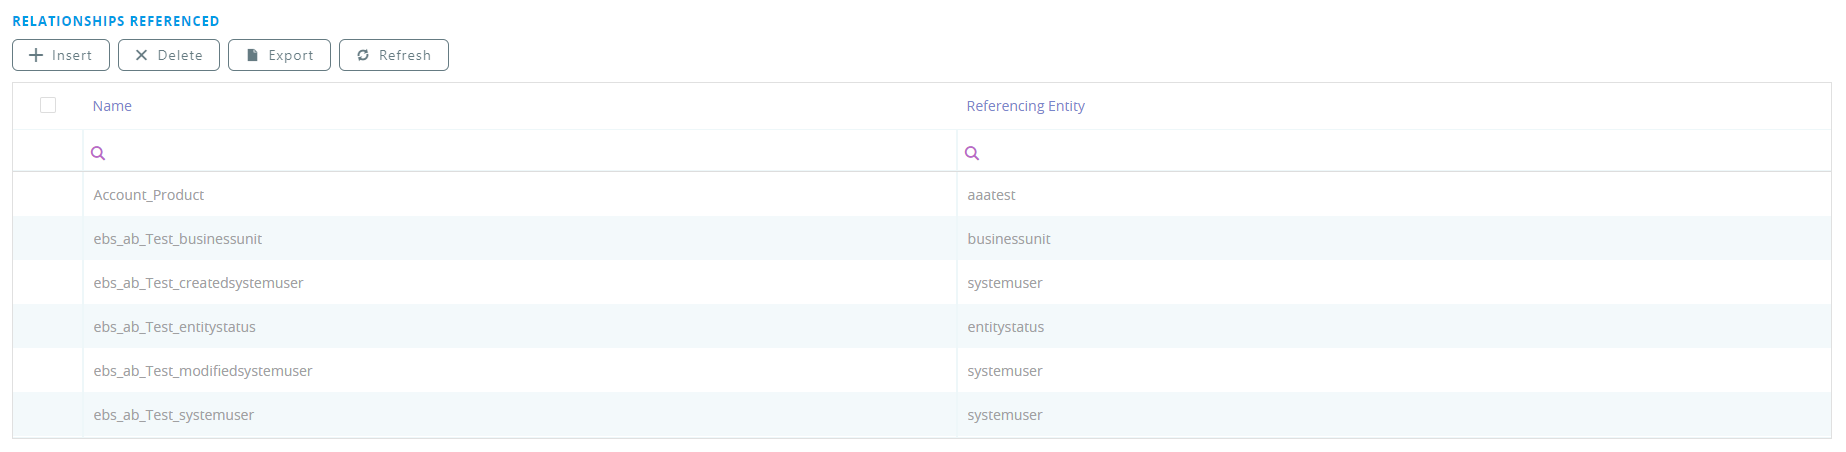Image resolution: width=1846 pixels, height=452 pixels.
Task: Select the Account_Product row
Action: click(x=149, y=195)
